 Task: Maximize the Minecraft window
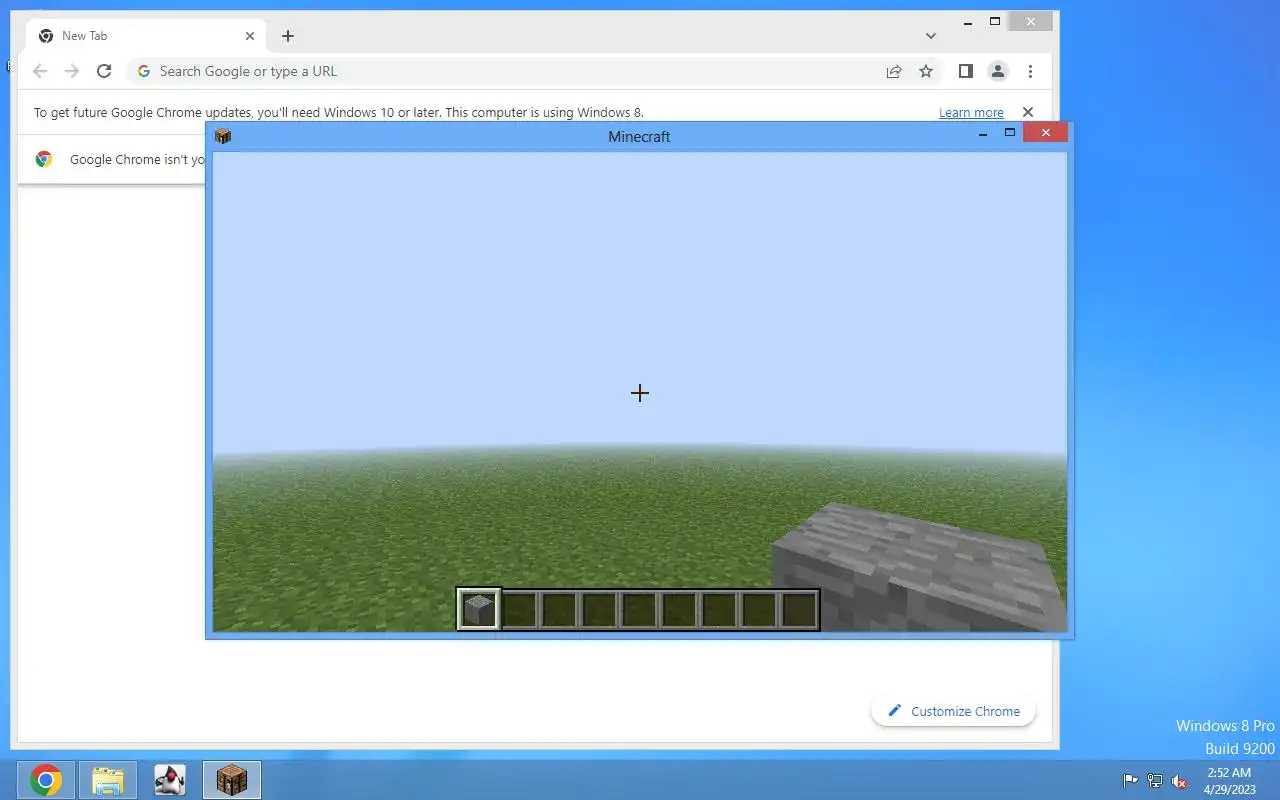[x=1010, y=133]
